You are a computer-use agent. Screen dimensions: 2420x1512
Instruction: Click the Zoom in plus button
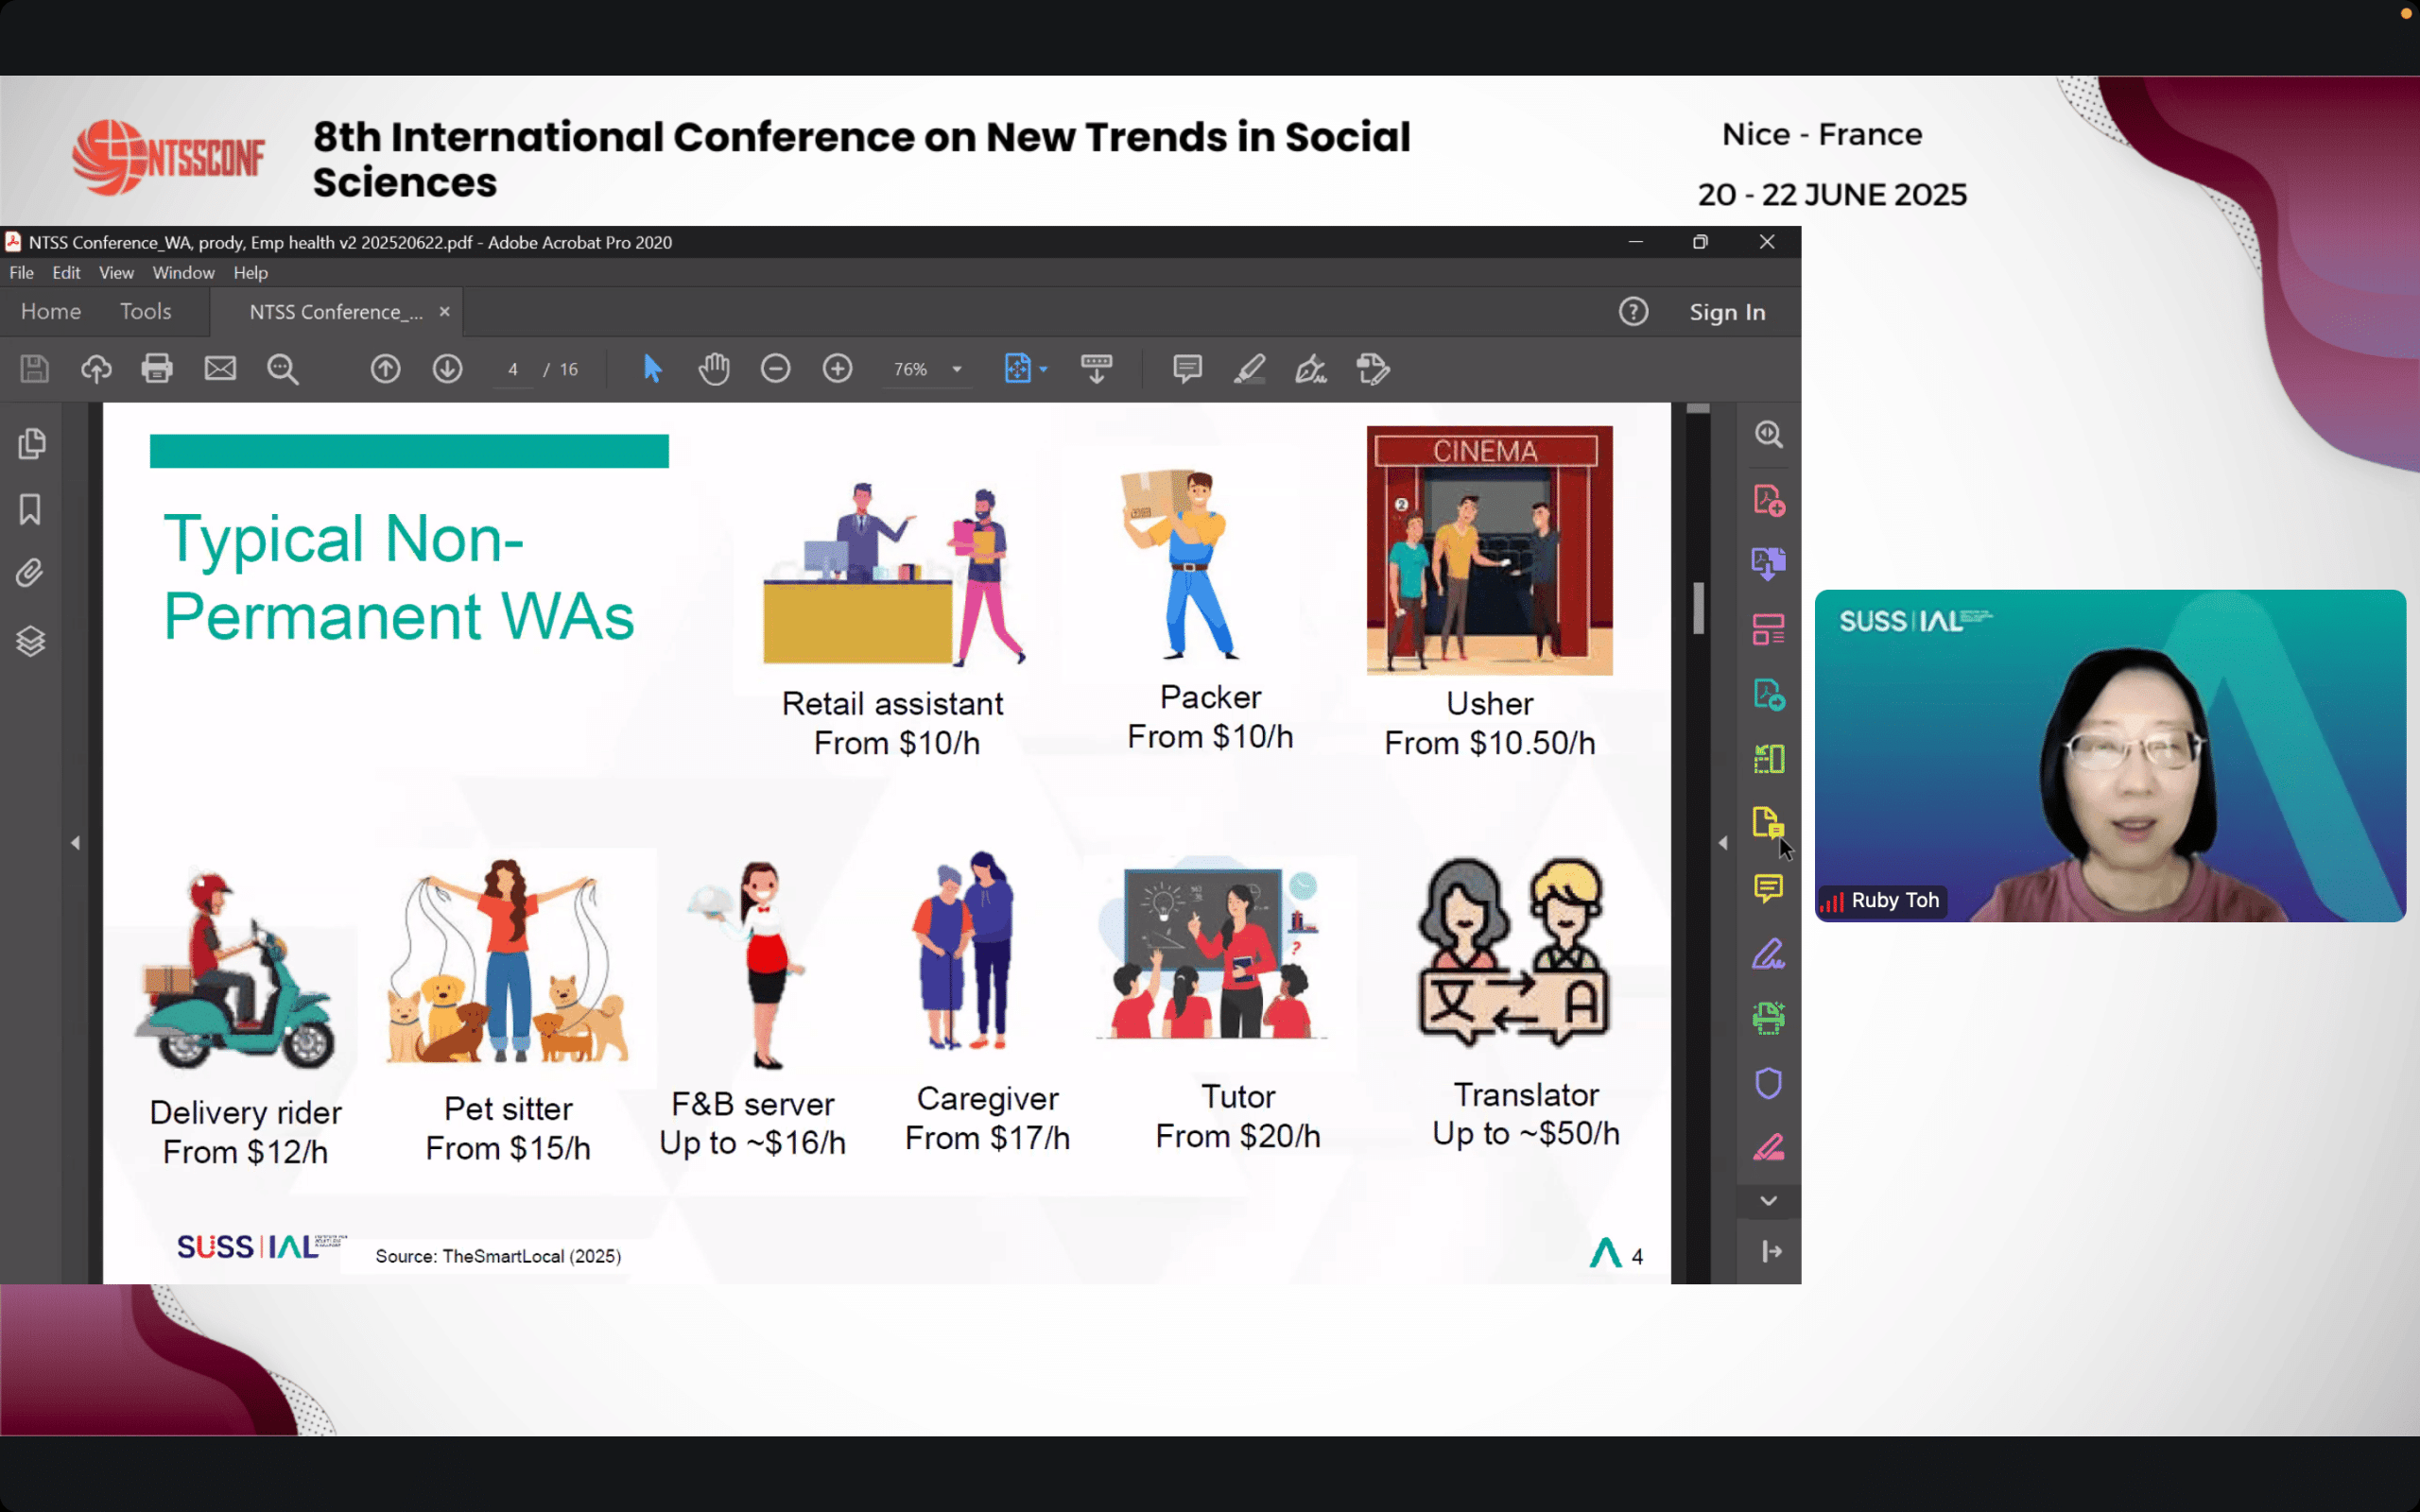pyautogui.click(x=837, y=369)
